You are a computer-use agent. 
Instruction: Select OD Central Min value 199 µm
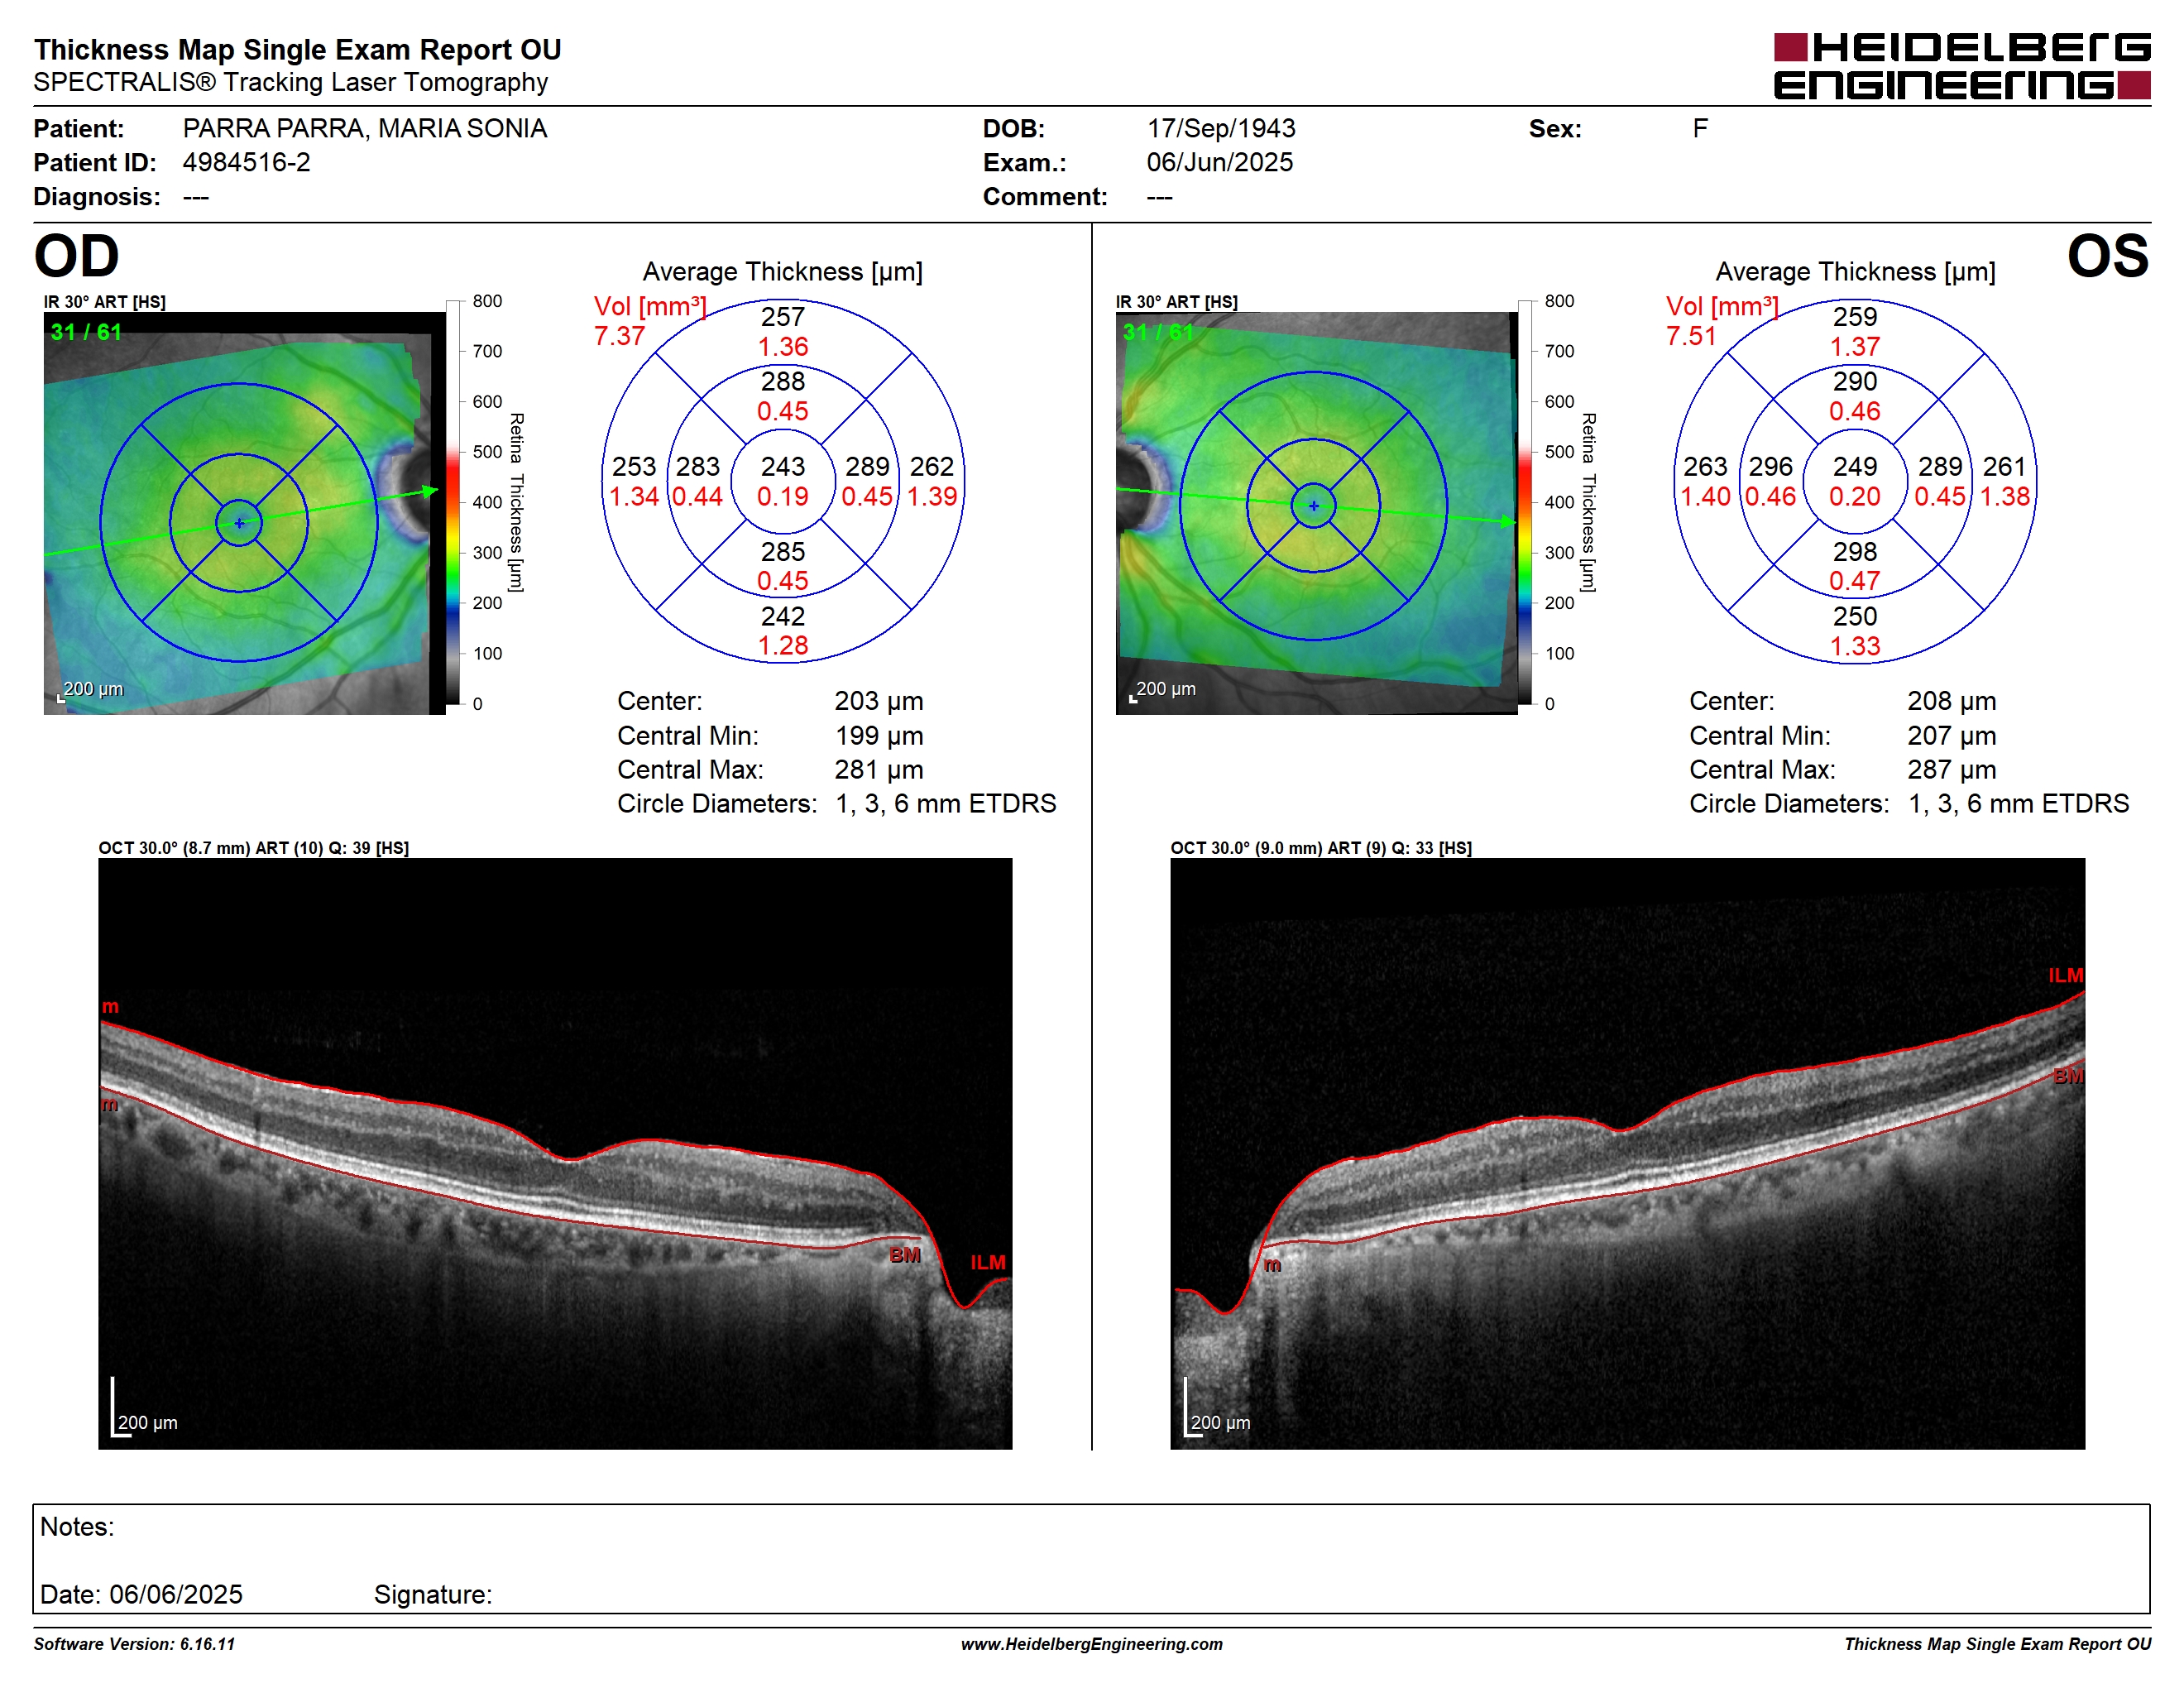(x=879, y=736)
